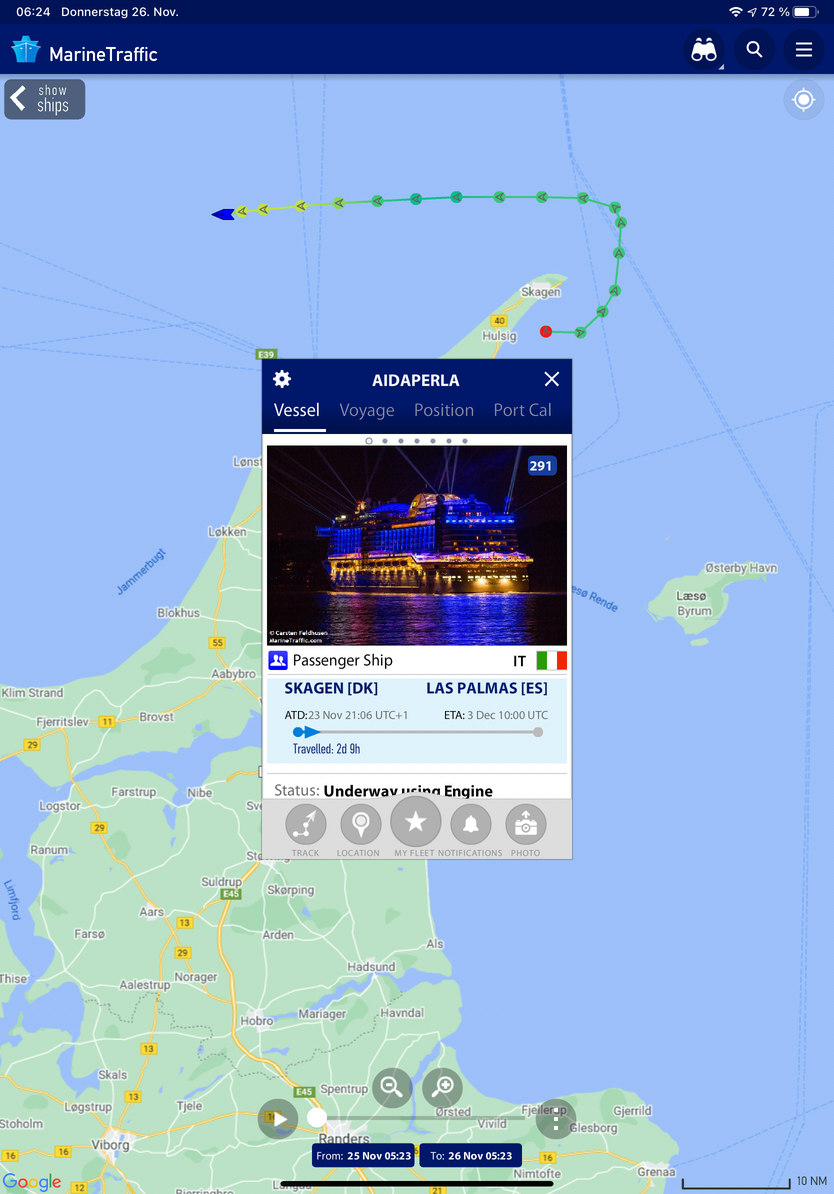This screenshot has width=834, height=1194.
Task: Tap the Photo upload camera icon
Action: click(x=526, y=825)
